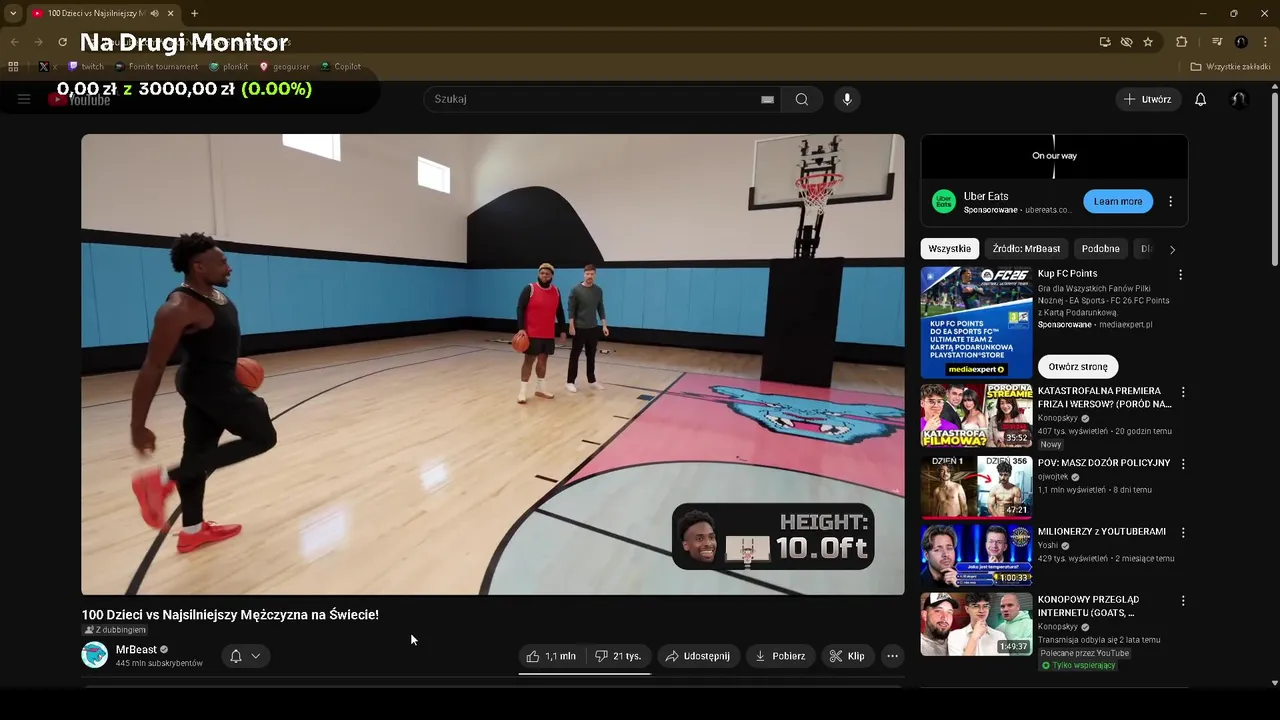Screen dimensions: 1280x720
Task: Start voice search with microphone
Action: [x=847, y=99]
